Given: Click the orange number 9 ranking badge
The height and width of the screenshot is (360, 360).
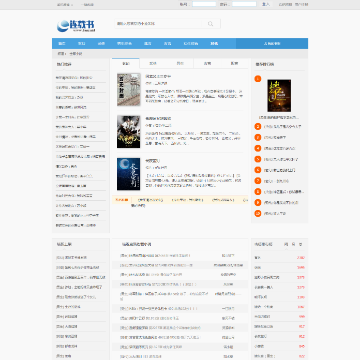Looking at the screenshot, I should tap(258, 202).
